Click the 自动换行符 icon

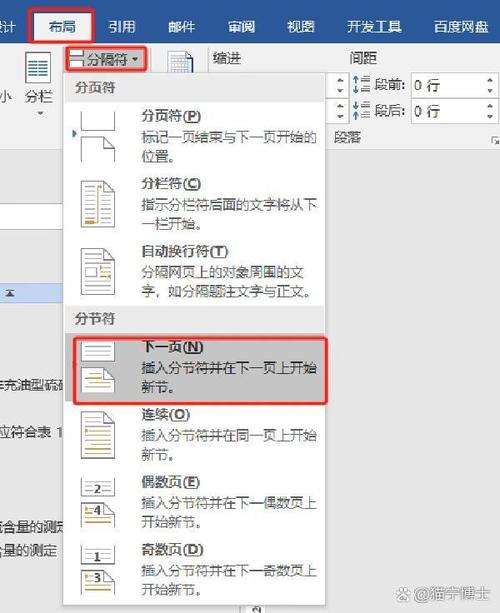point(98,271)
